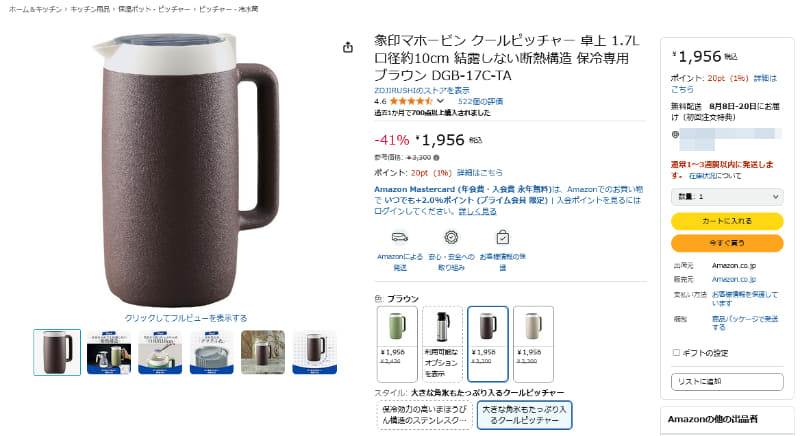This screenshot has width=800, height=436.
Task: Enable the gift settings checkbox
Action: click(x=676, y=352)
